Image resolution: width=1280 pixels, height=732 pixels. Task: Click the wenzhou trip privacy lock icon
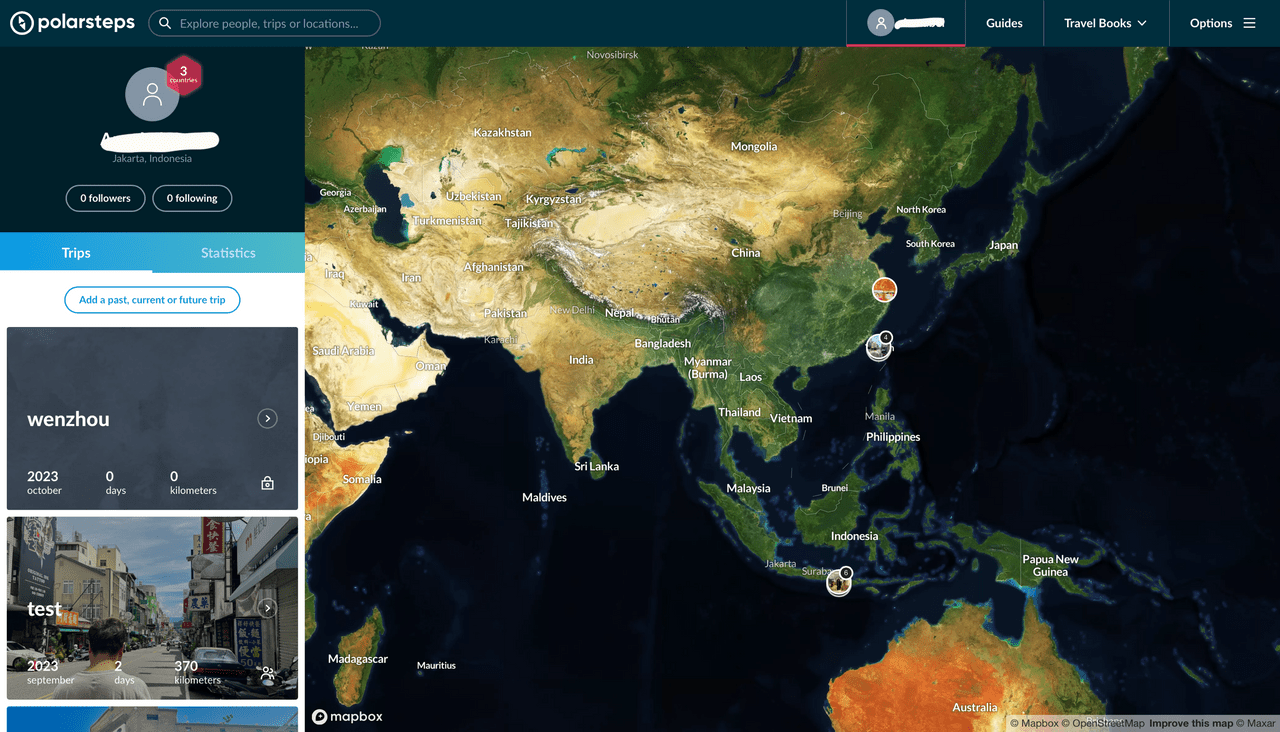point(267,483)
